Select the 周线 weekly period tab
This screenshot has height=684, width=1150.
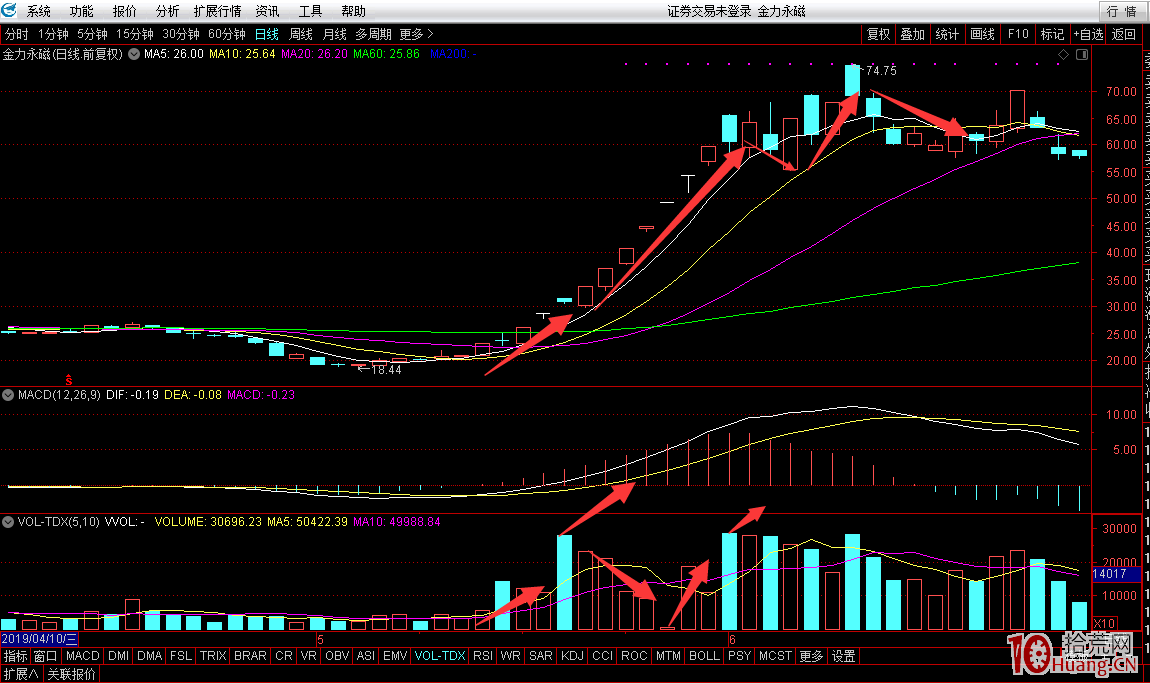(x=301, y=34)
